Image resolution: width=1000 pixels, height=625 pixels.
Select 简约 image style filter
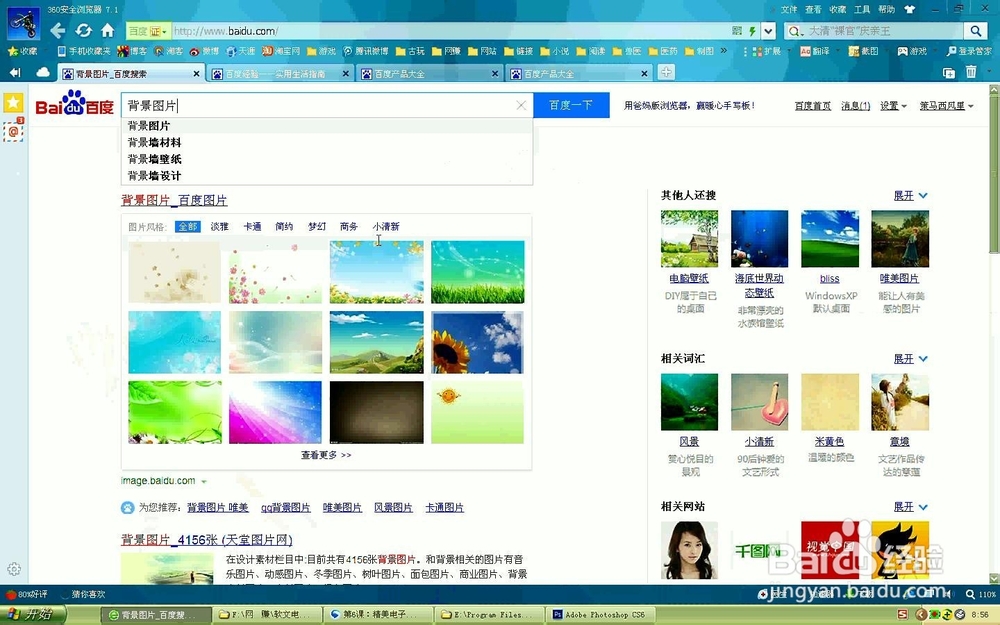pyautogui.click(x=284, y=226)
